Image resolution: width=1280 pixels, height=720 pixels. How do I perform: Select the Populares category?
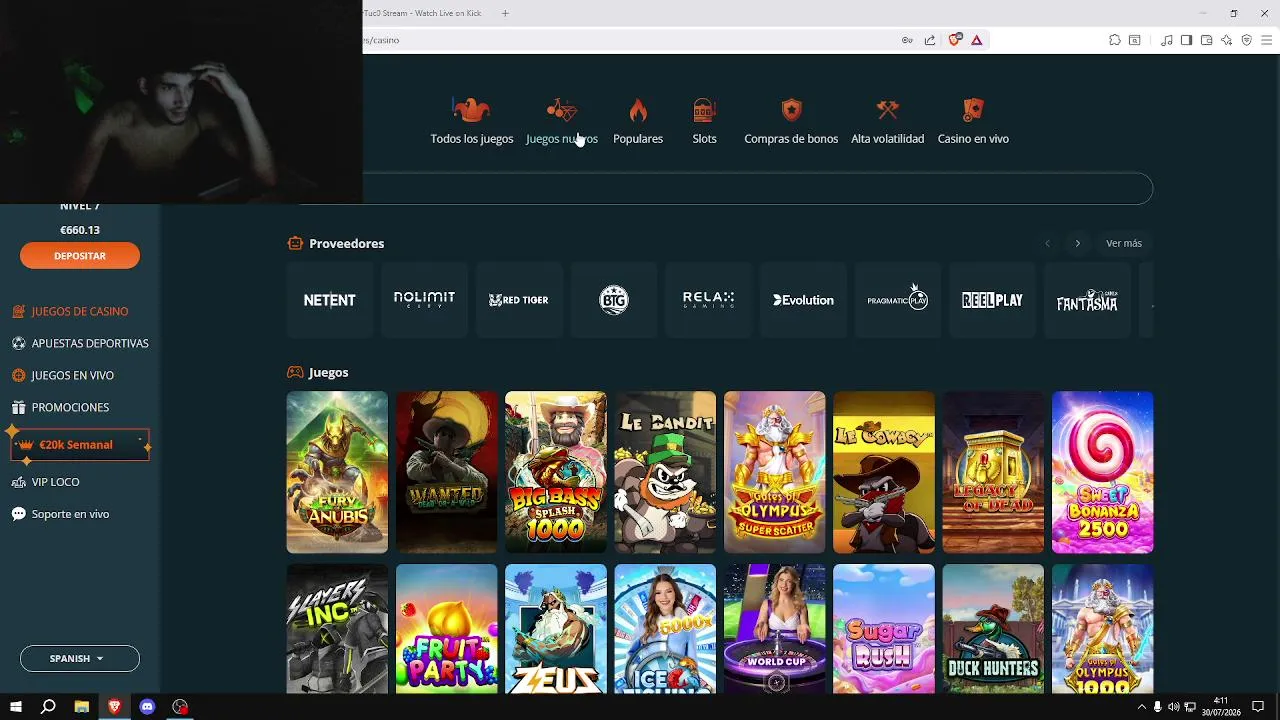[638, 122]
